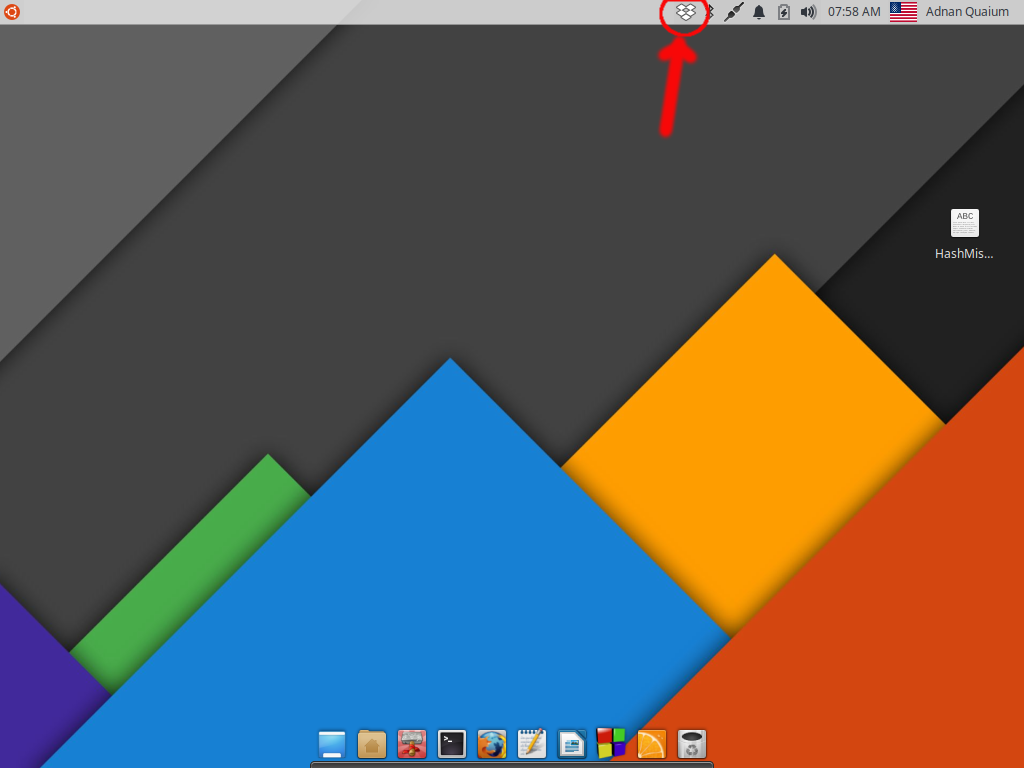Click the ink pen status icon in the panel
Viewport: 1024px width, 768px height.
[733, 12]
